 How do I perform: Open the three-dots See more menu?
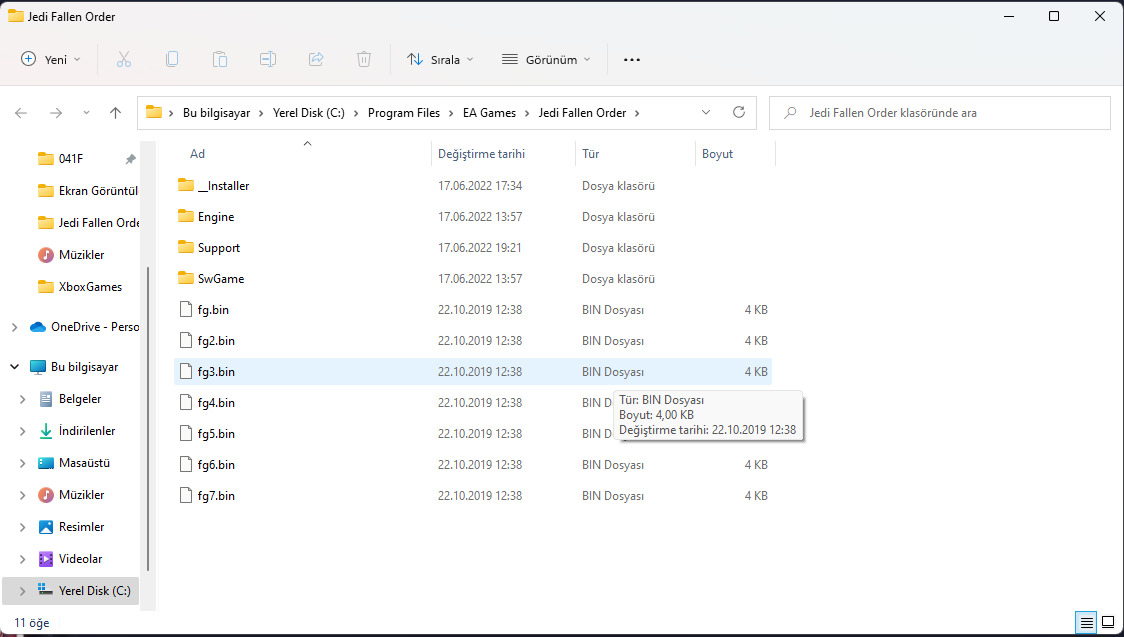coord(632,59)
